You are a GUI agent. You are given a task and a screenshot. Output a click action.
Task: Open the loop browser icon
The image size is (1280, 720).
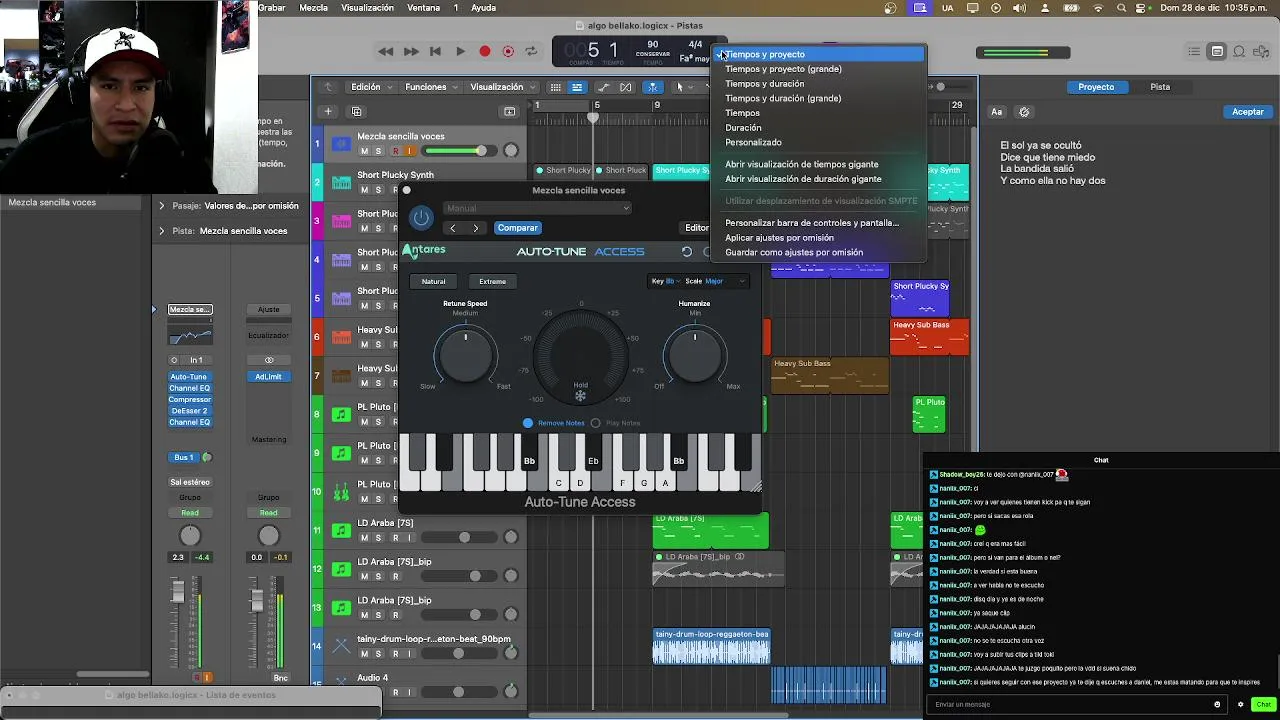(1239, 51)
